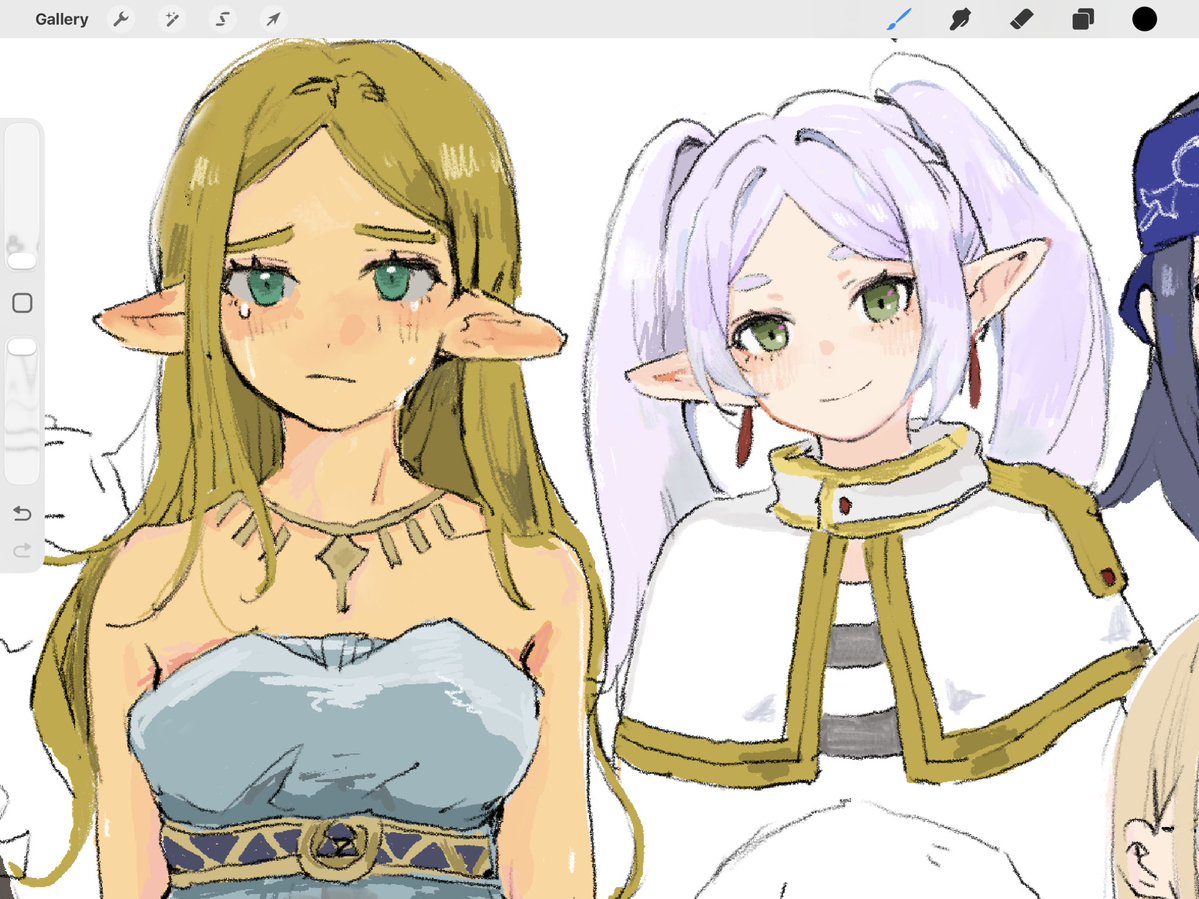The height and width of the screenshot is (899, 1199).
Task: Activate the Transform arrow tool
Action: [x=273, y=19]
